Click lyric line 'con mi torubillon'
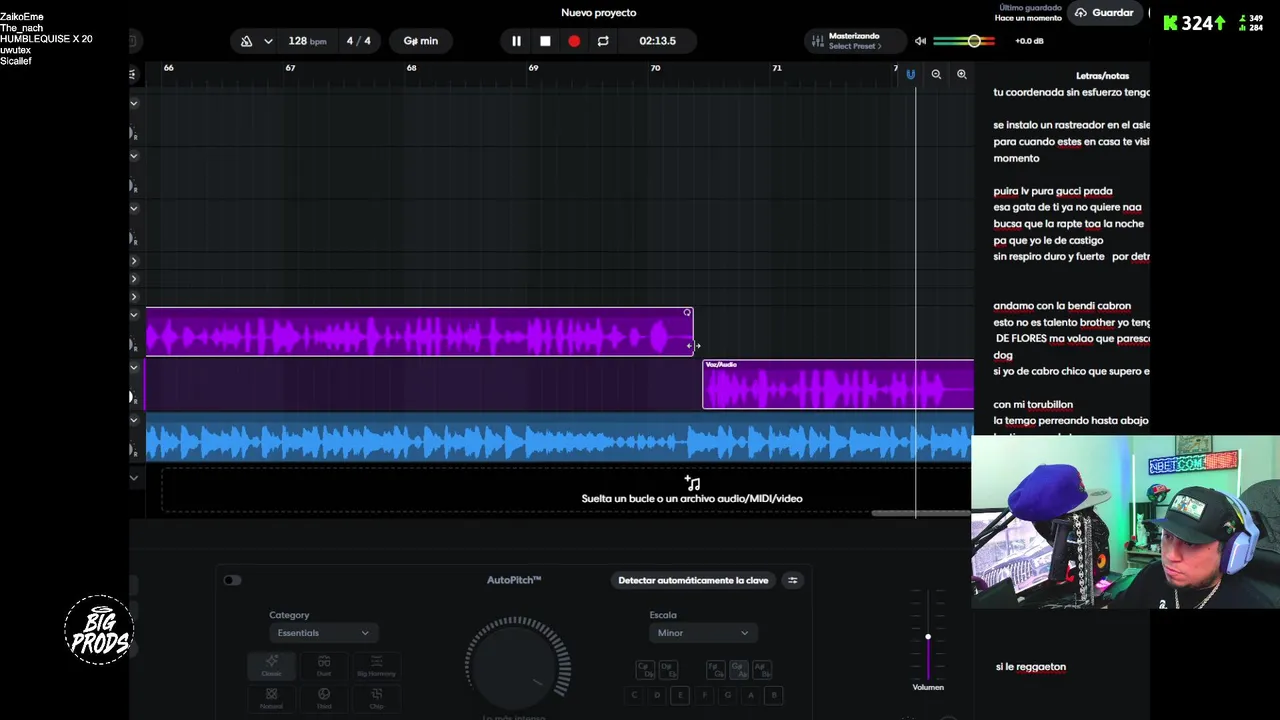The image size is (1280, 720). pyautogui.click(x=1033, y=405)
